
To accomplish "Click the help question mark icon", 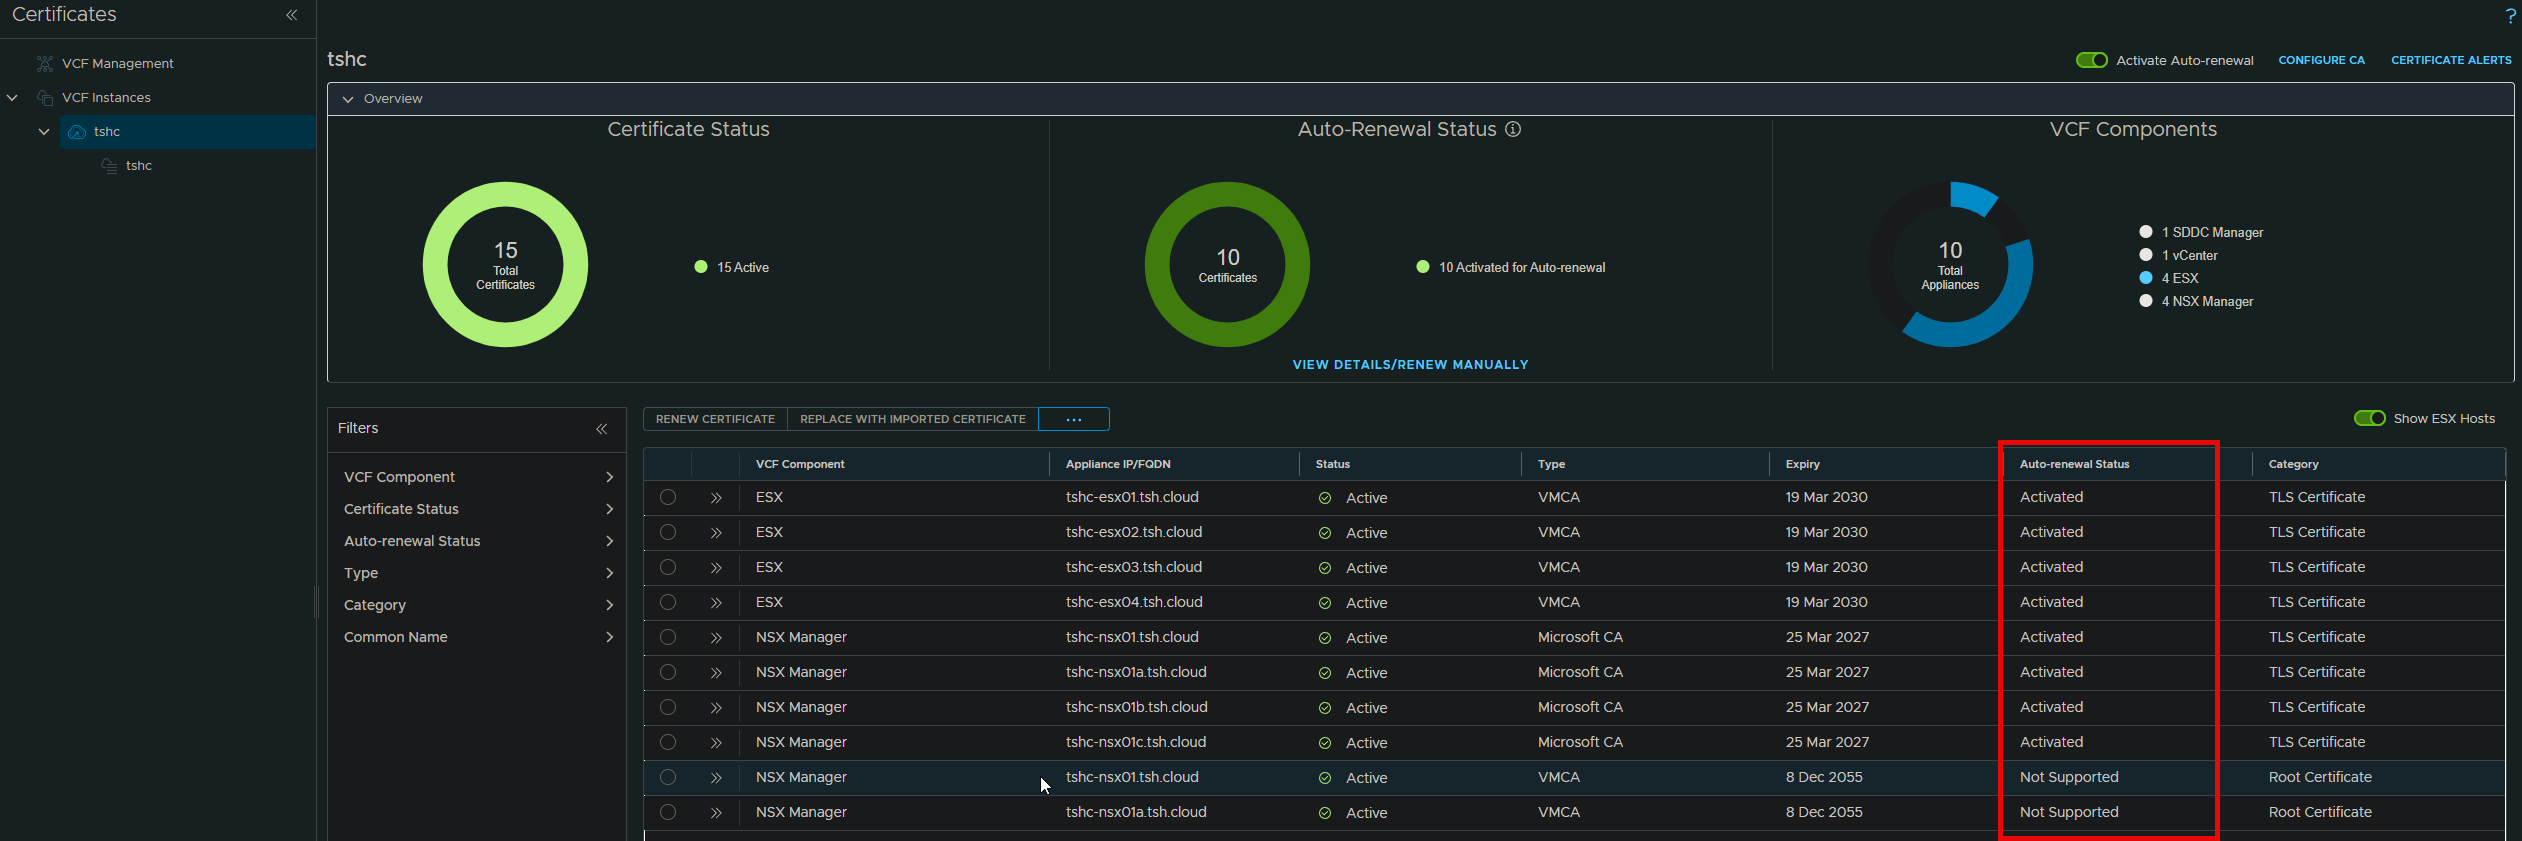I will (x=2509, y=16).
